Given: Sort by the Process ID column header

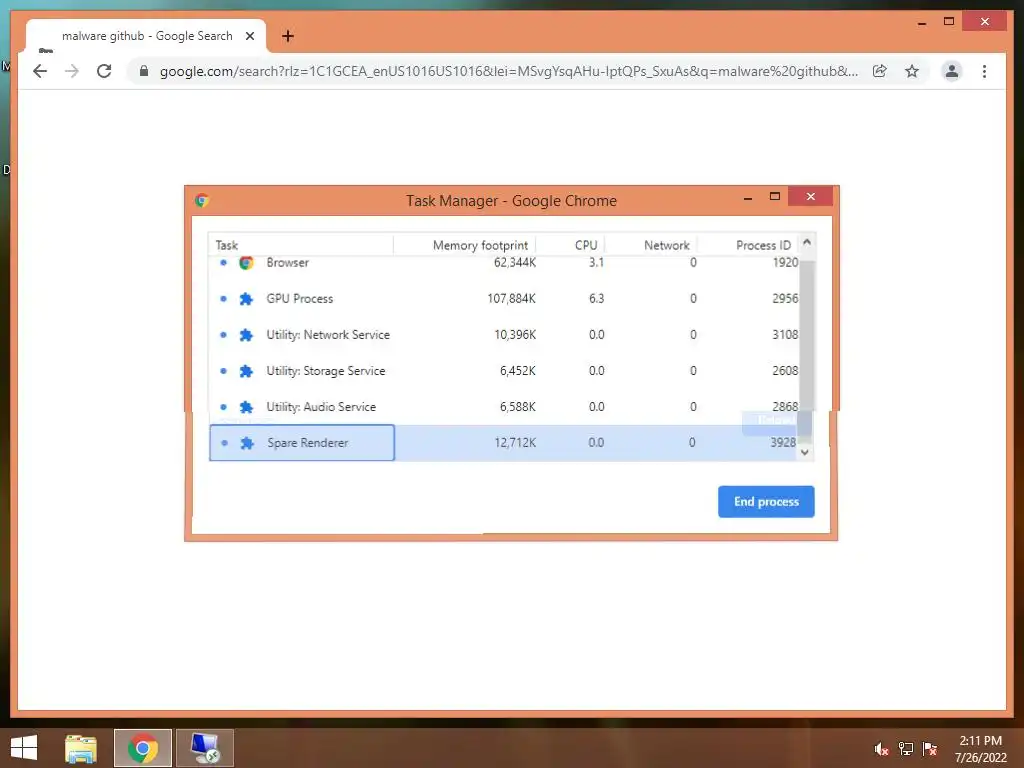Looking at the screenshot, I should (x=748, y=245).
